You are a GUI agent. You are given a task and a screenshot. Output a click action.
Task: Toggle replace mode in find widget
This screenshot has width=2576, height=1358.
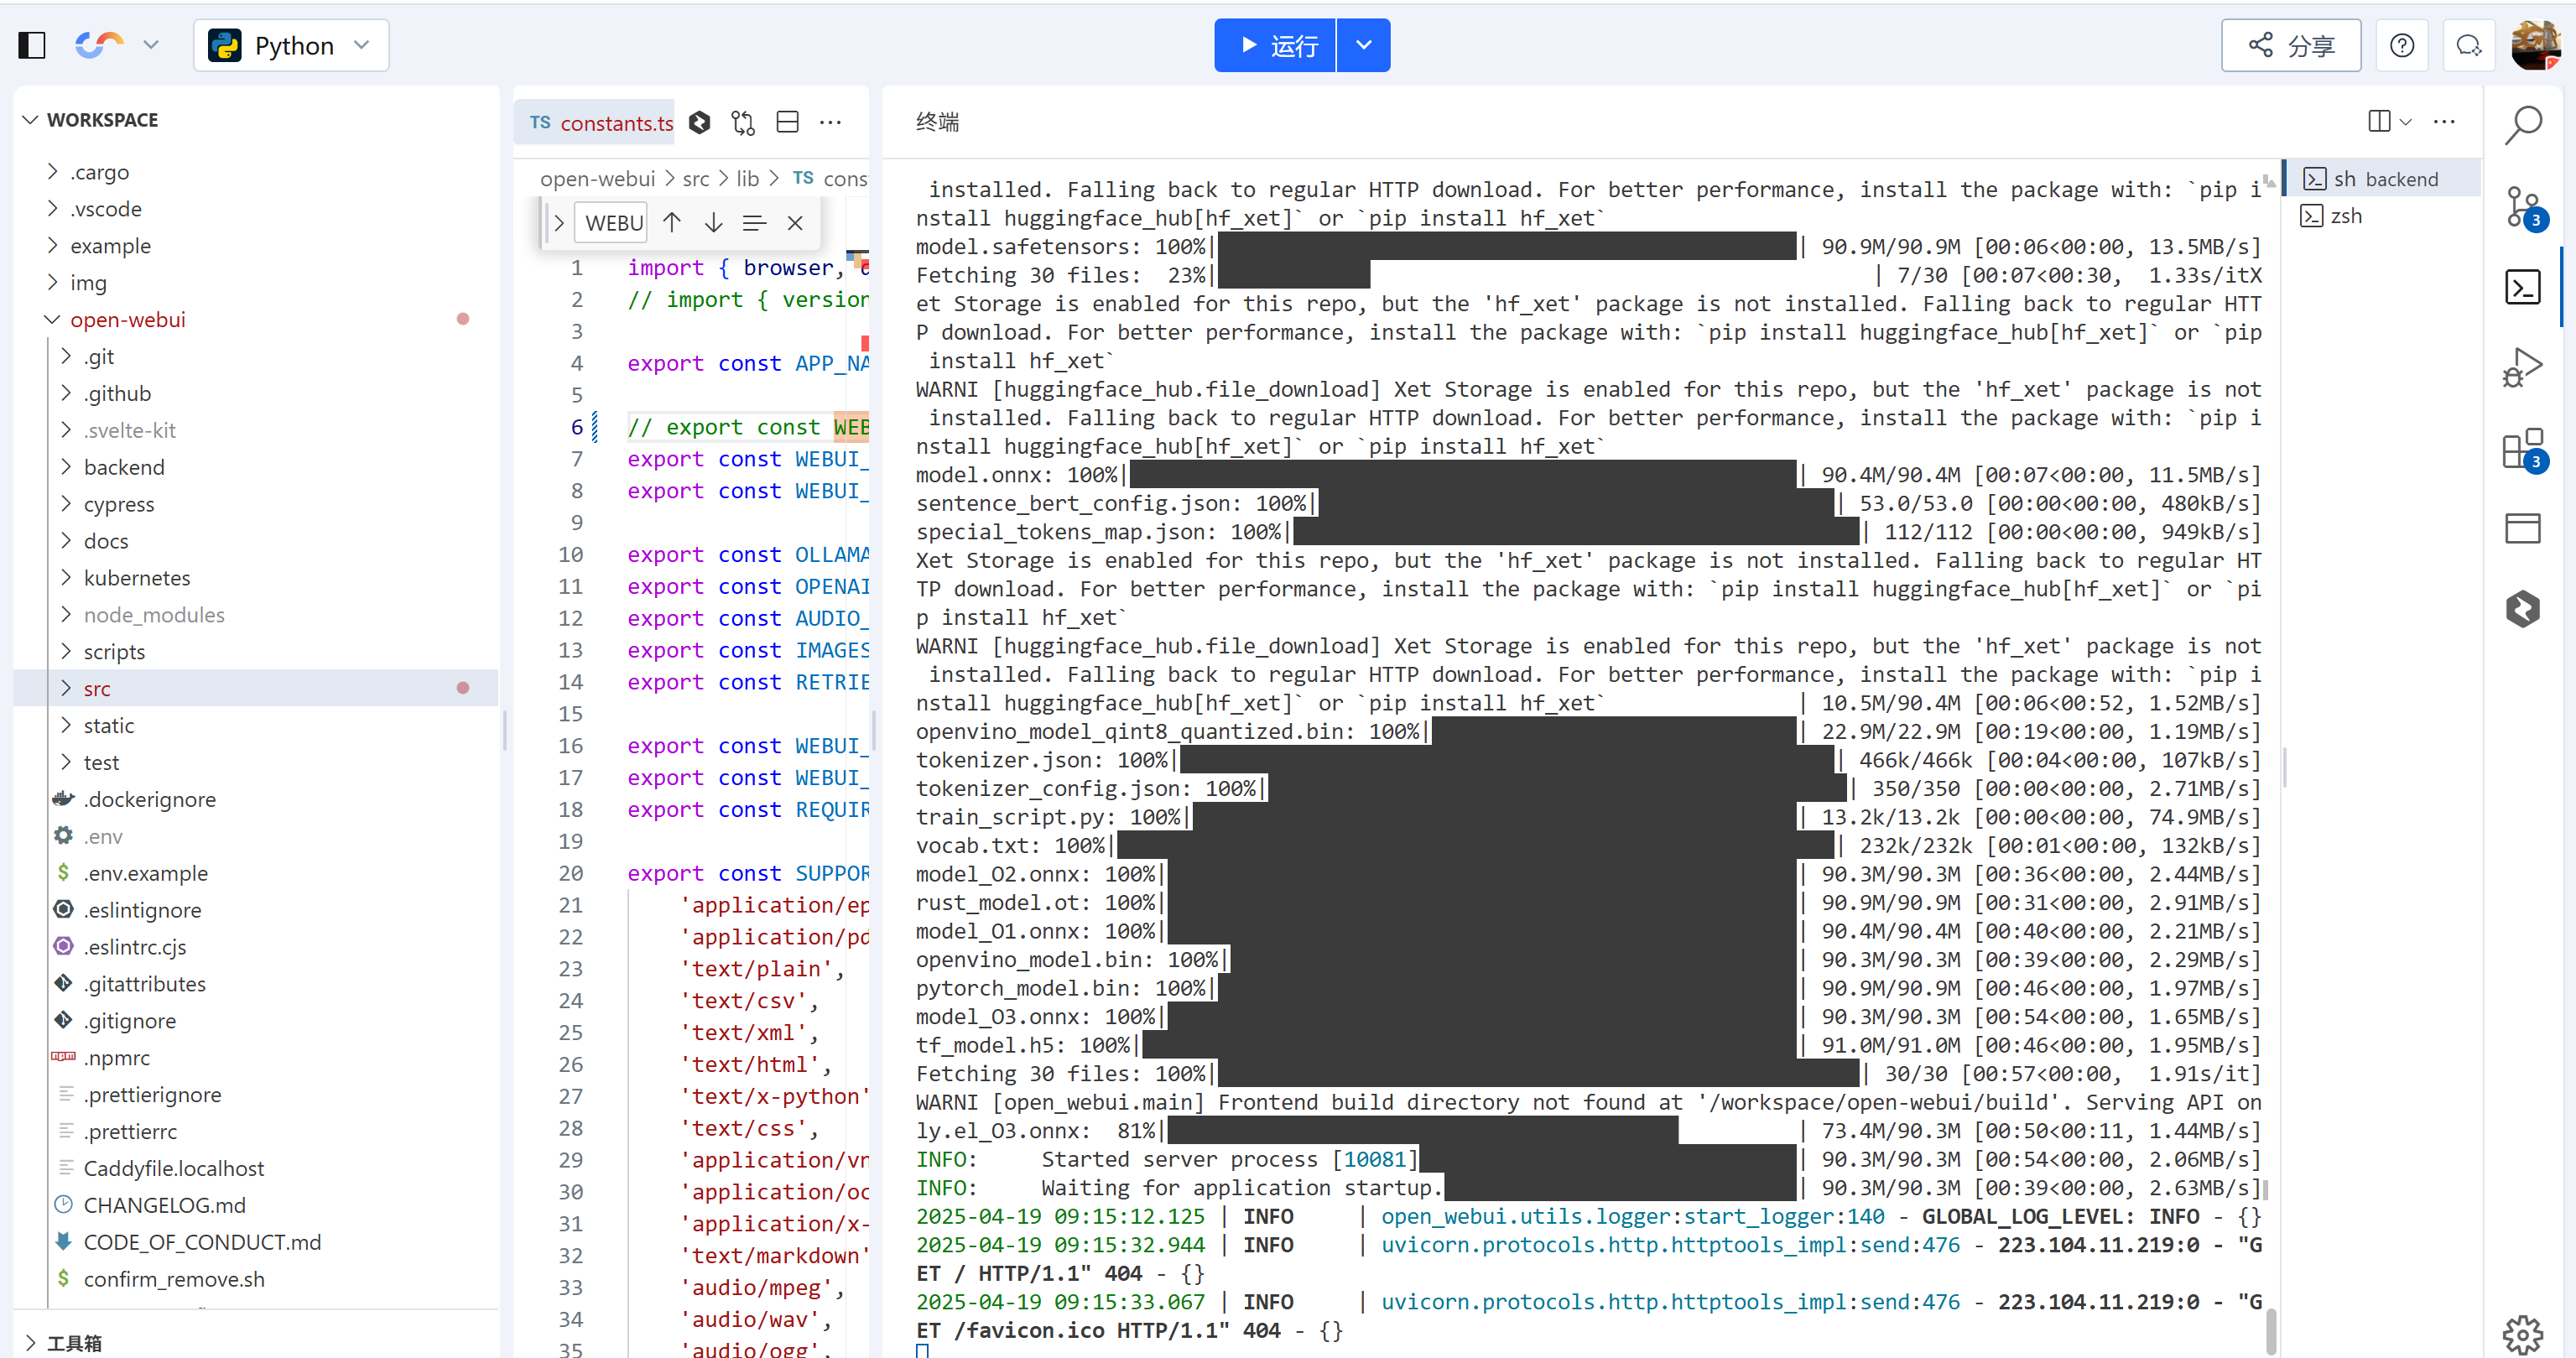click(559, 223)
